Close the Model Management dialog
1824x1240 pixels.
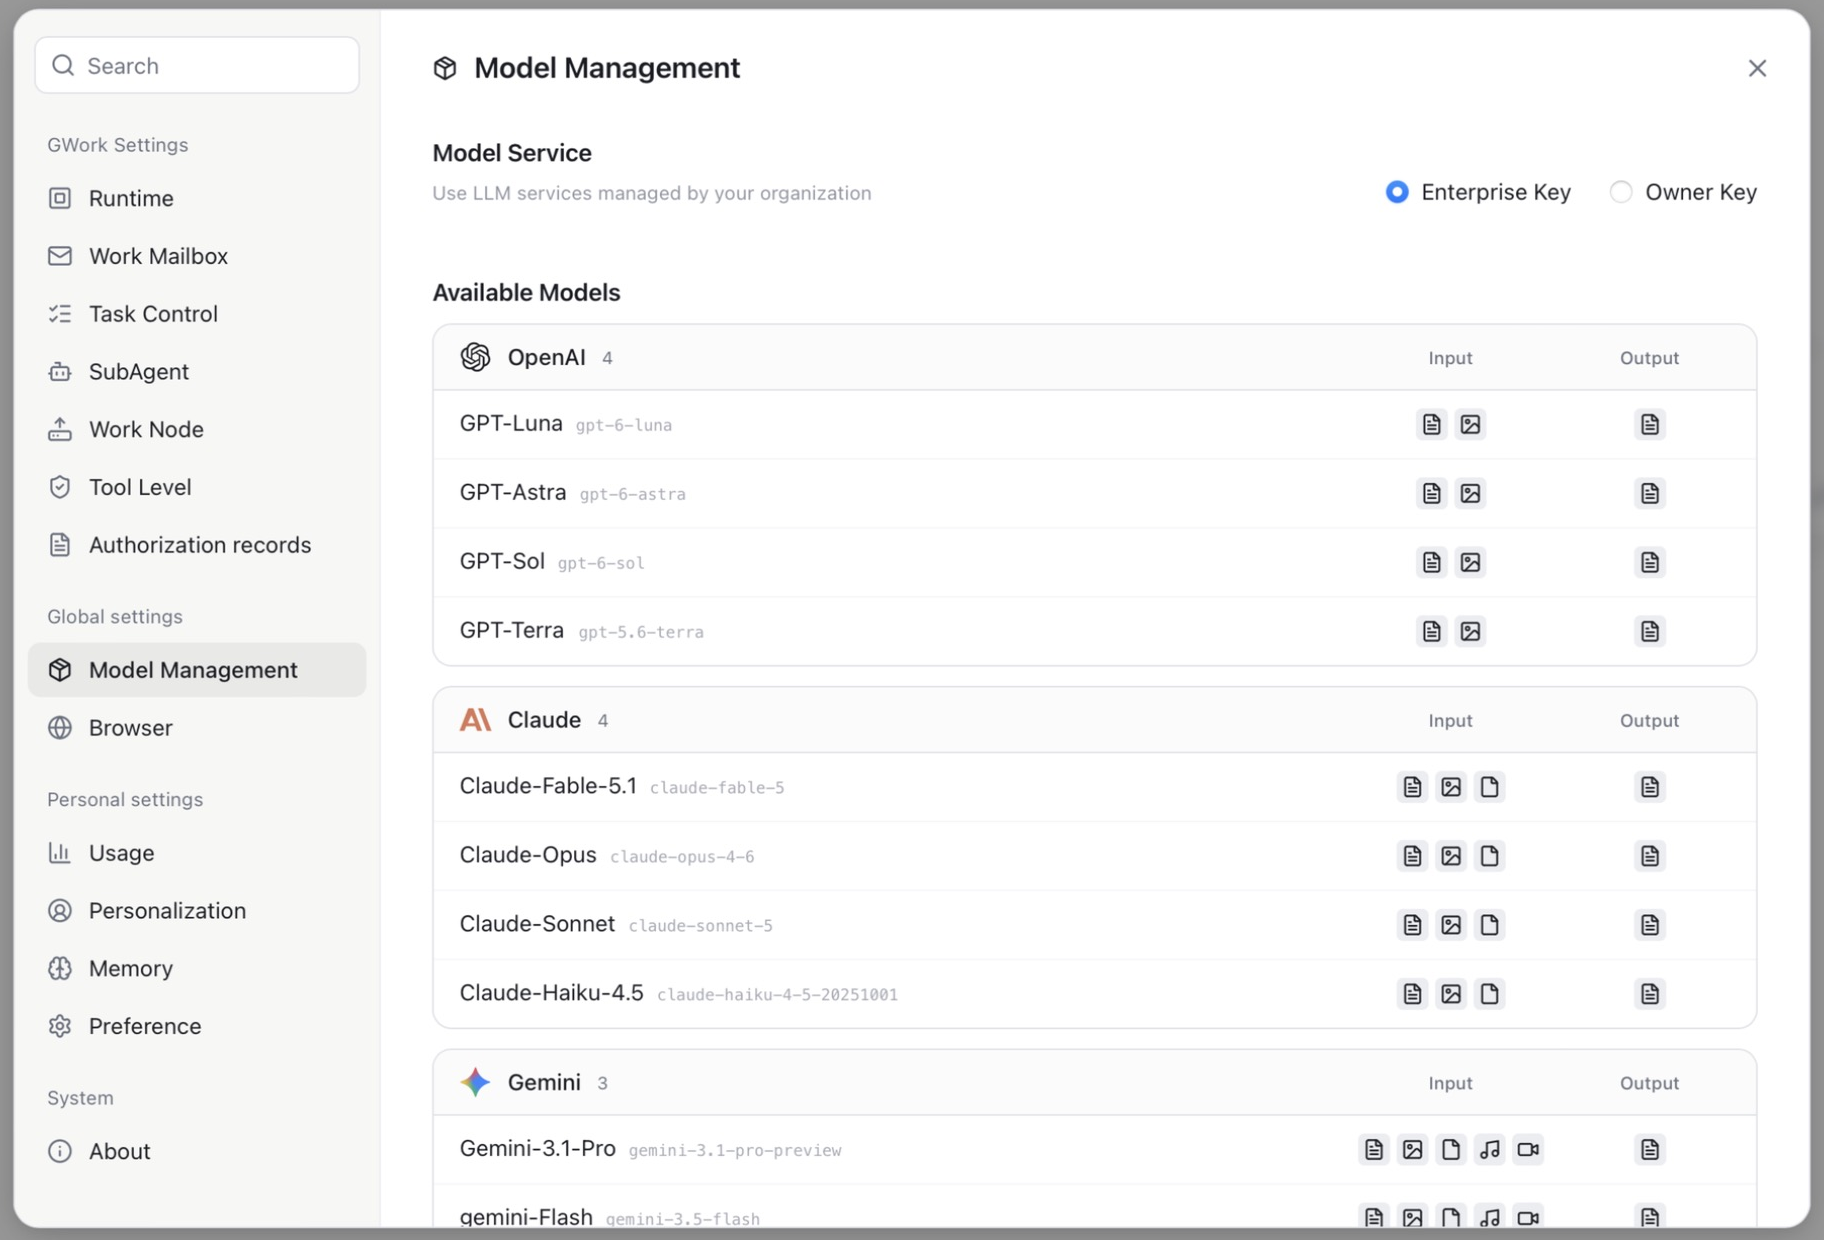[1757, 68]
